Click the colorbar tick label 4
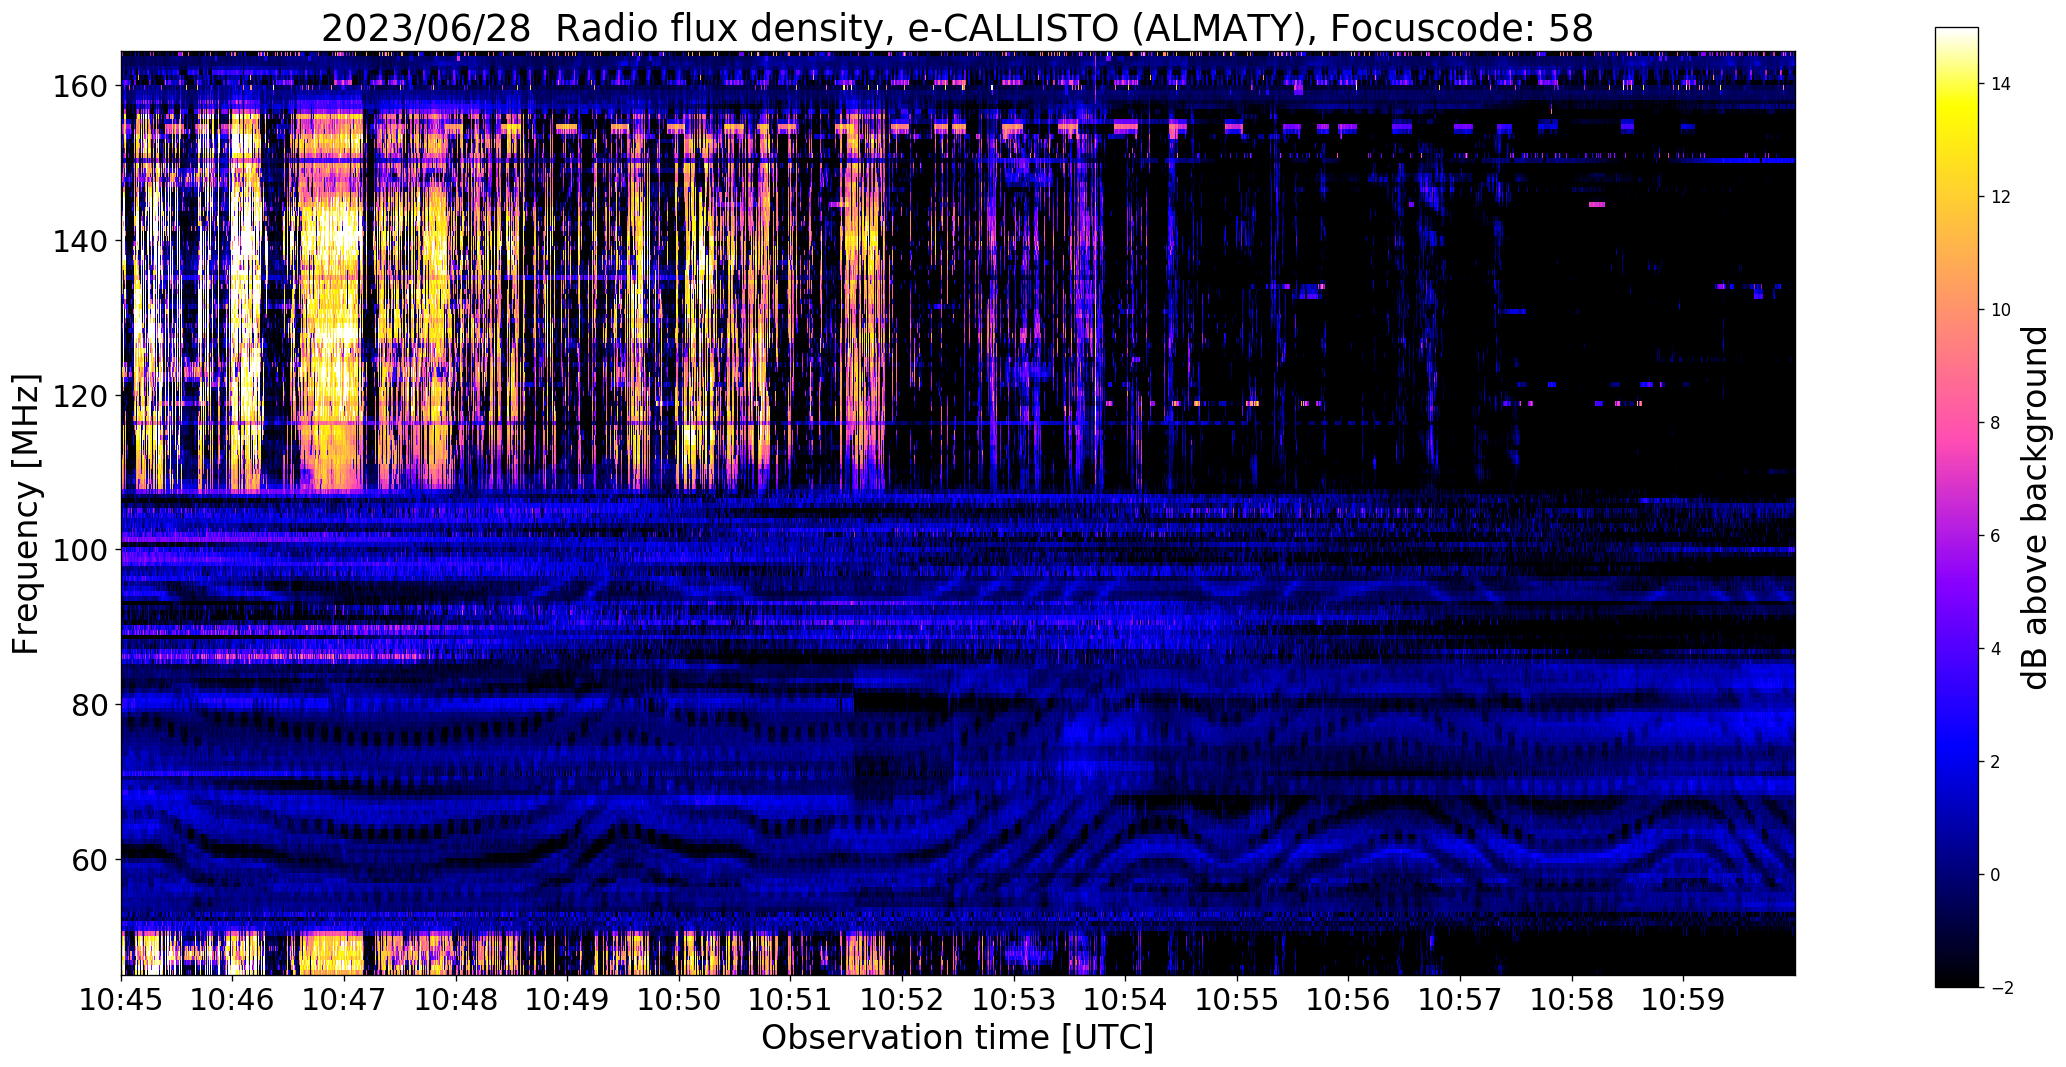Image resolution: width=2066 pixels, height=1067 pixels. point(1996,649)
